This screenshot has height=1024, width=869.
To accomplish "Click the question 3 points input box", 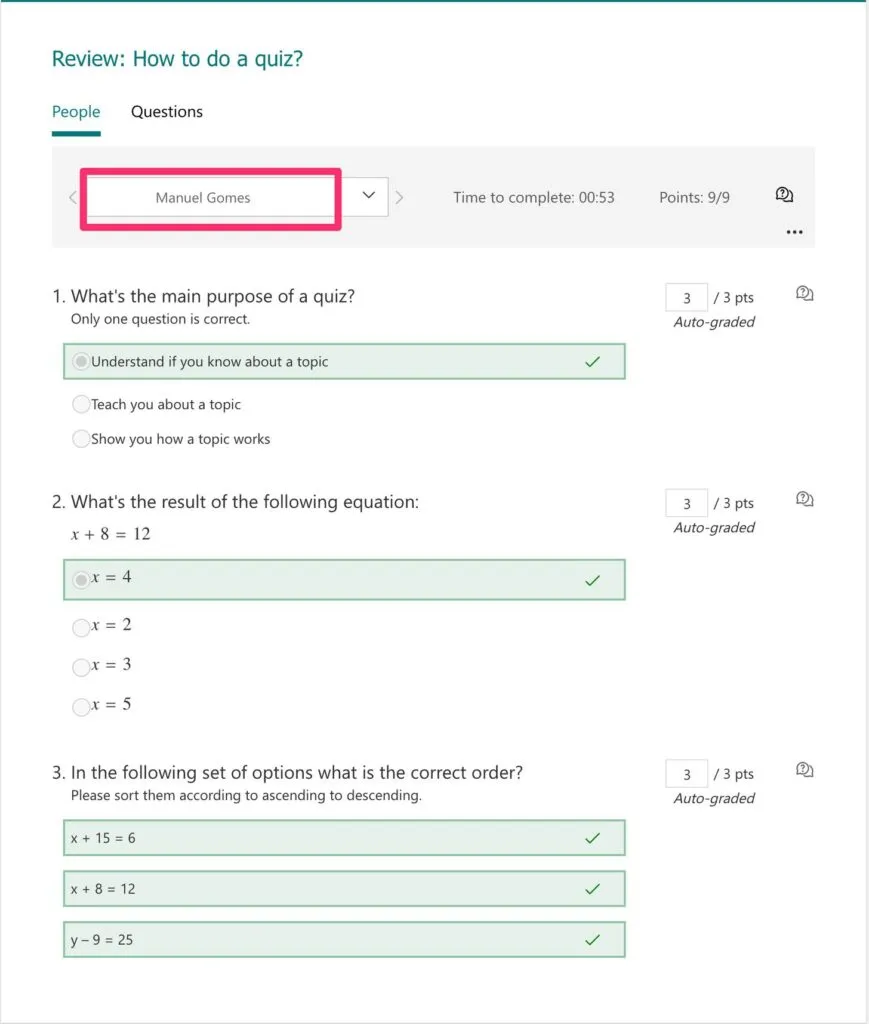I will point(687,774).
